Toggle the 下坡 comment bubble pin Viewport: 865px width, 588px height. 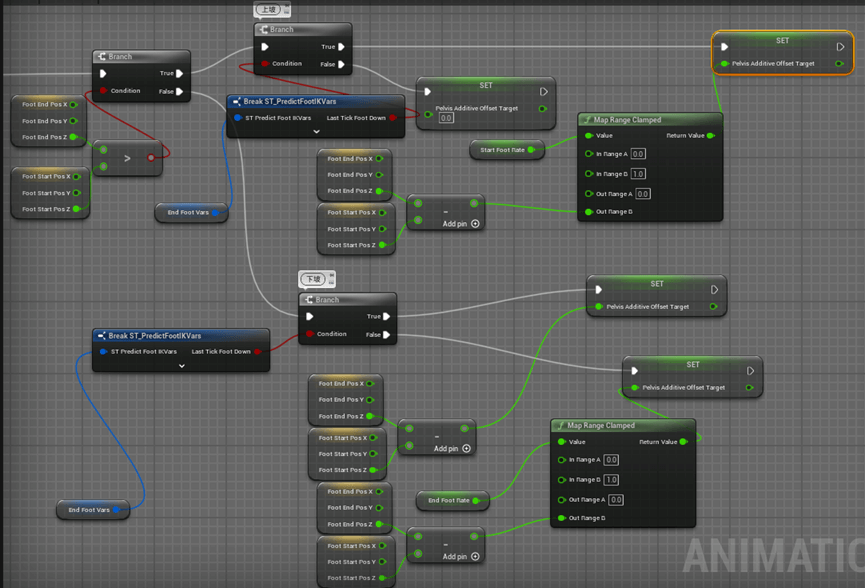tap(329, 279)
